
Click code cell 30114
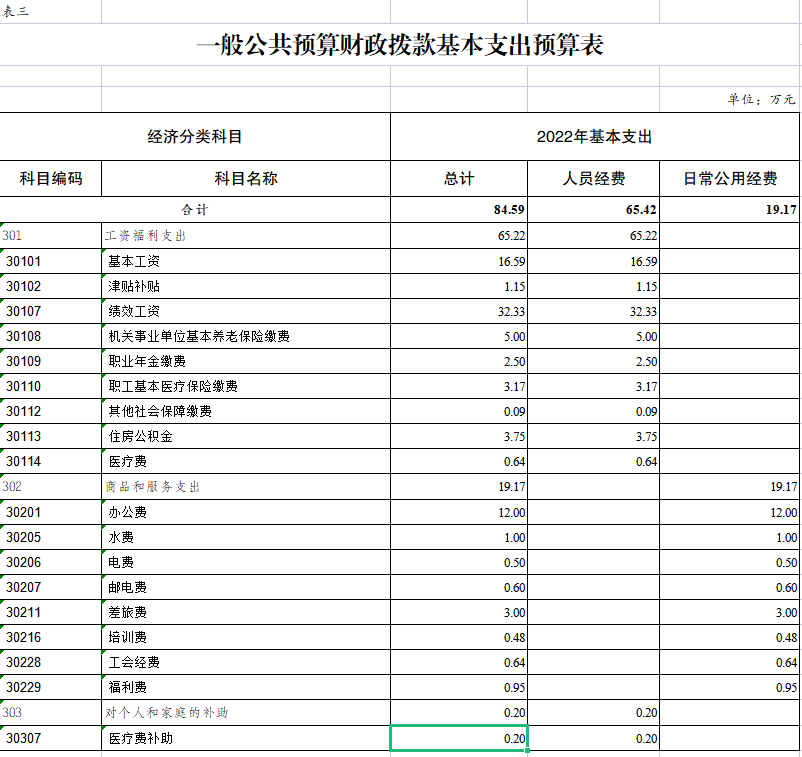51,462
